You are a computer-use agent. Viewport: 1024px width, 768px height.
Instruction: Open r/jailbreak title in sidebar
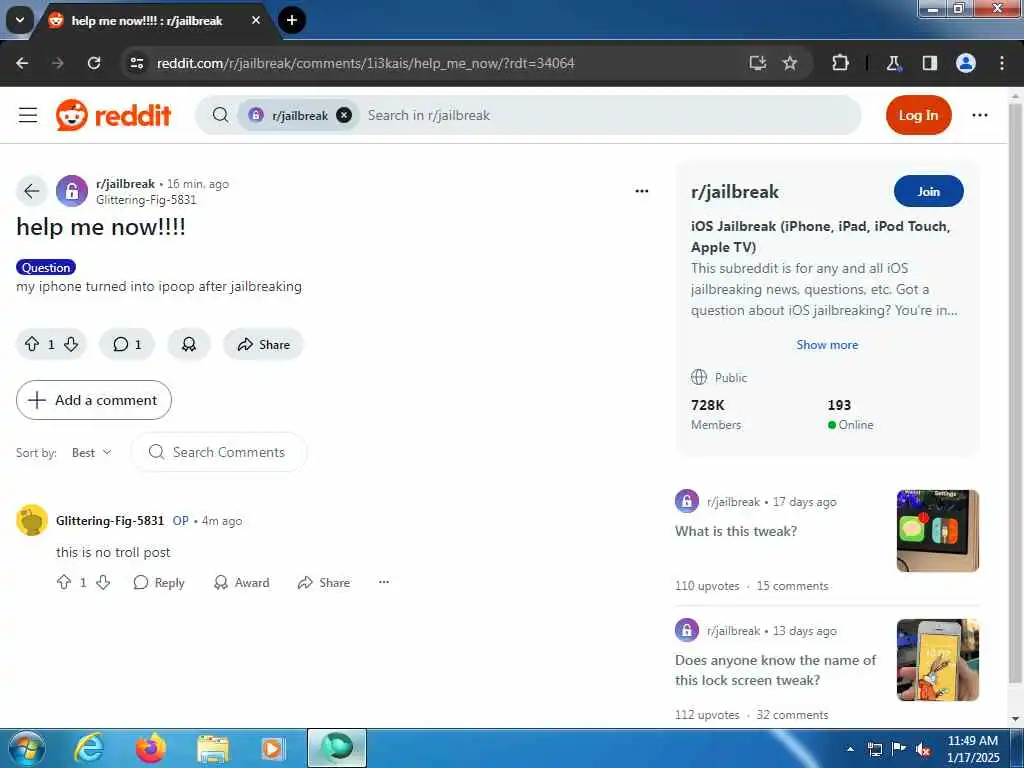[x=735, y=192]
